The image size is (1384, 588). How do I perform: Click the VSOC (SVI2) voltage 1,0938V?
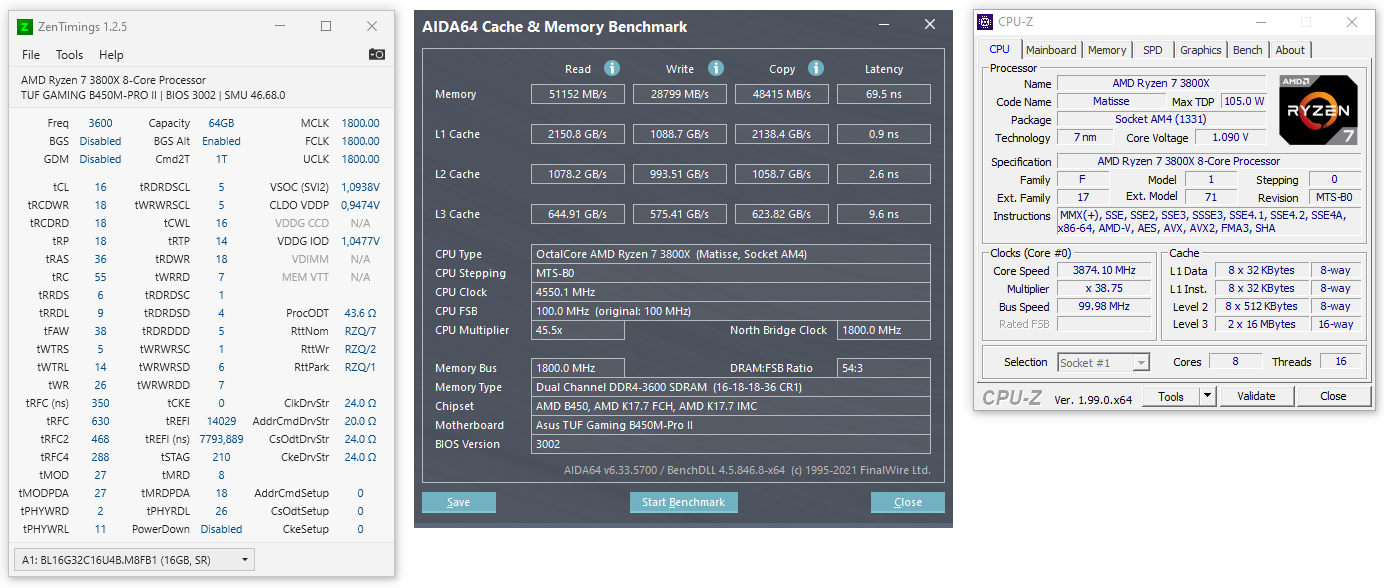tap(360, 187)
